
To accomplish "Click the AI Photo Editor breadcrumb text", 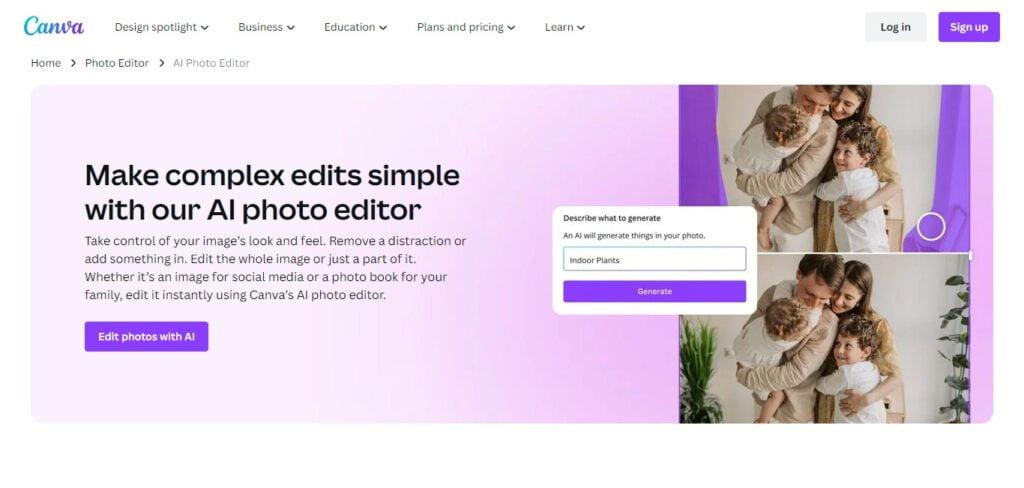I will coord(211,63).
